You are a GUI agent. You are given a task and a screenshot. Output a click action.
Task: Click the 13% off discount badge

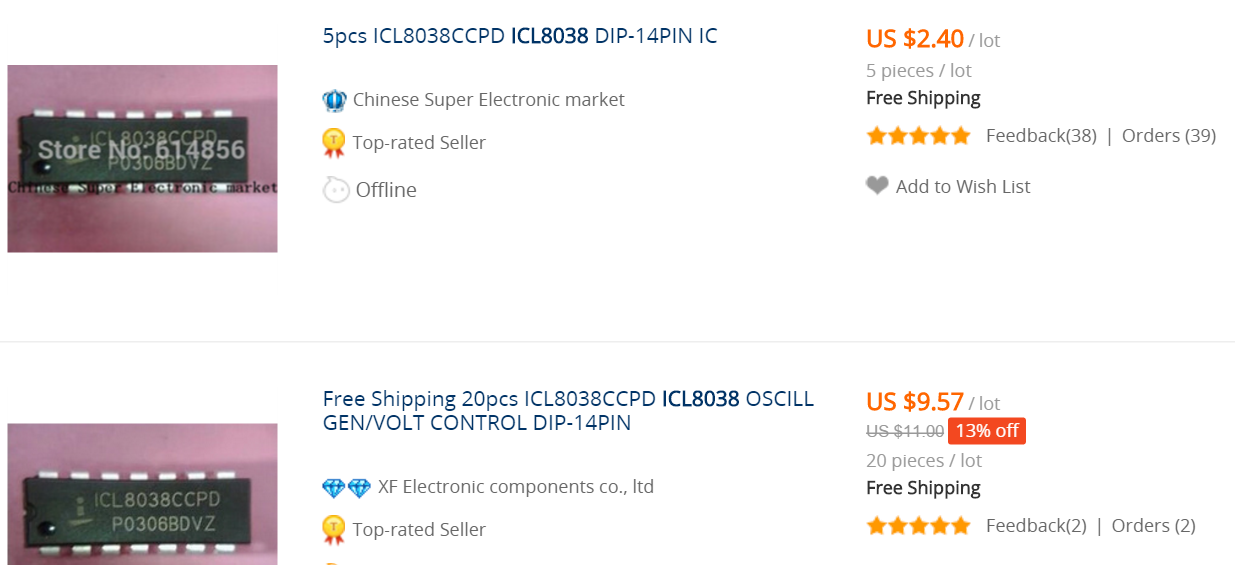986,431
